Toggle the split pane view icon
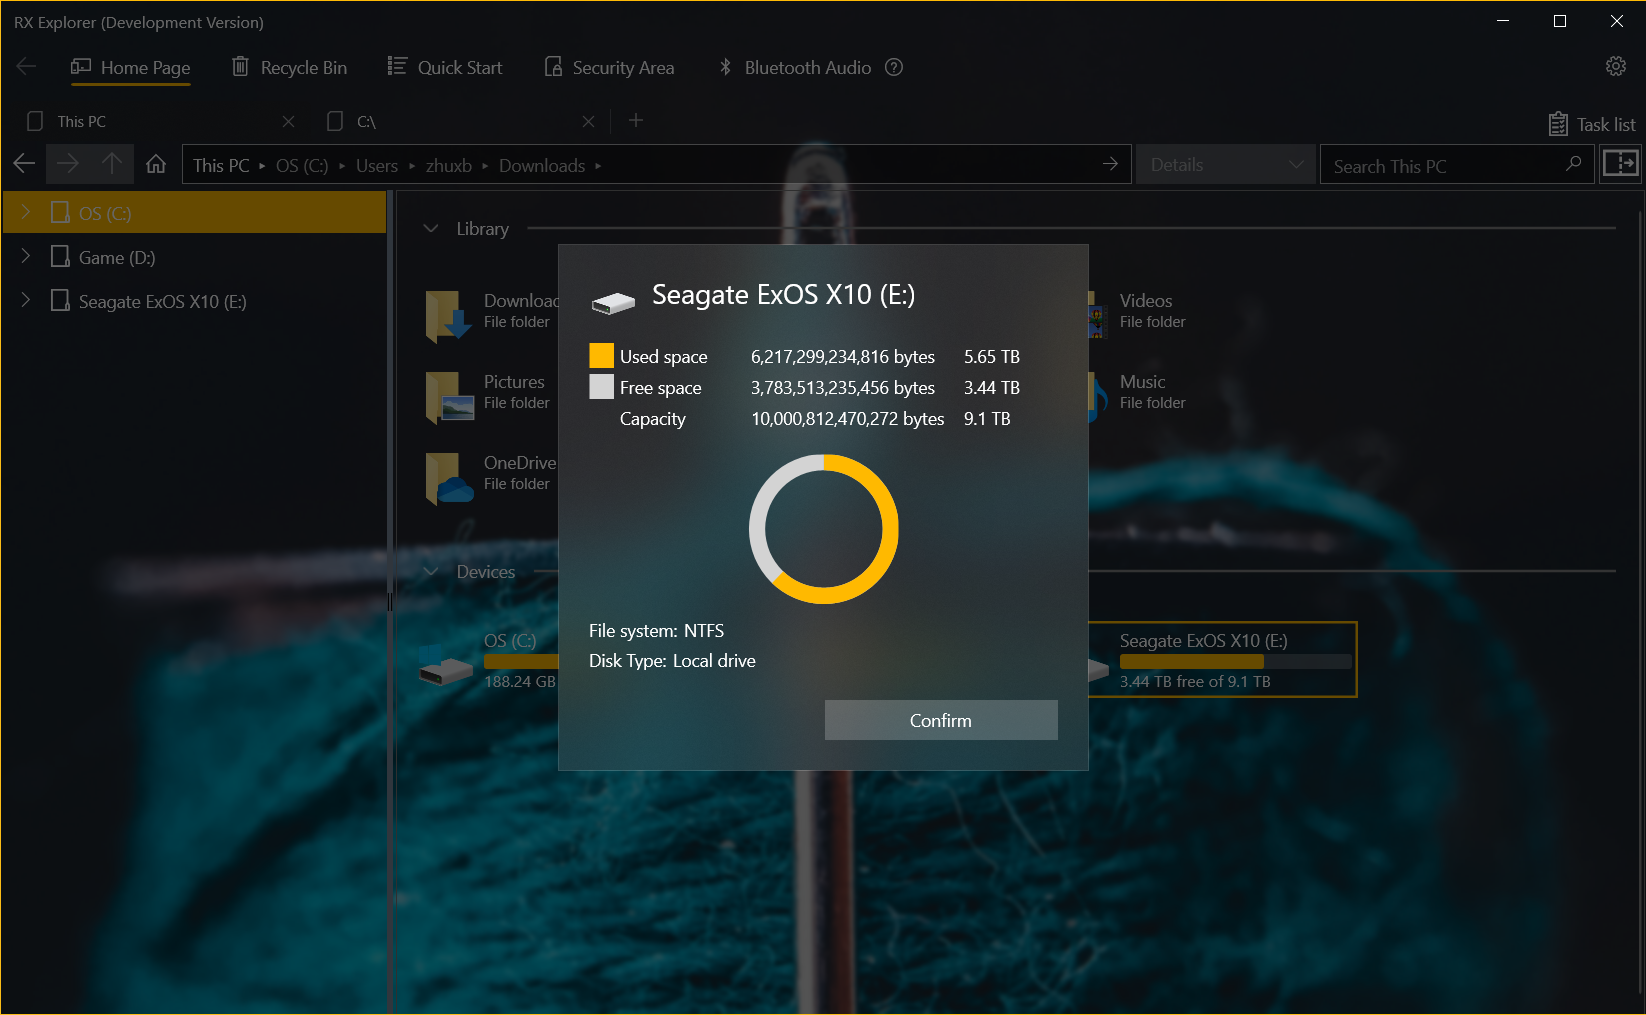Screen dimensions: 1646x1015 [x=1620, y=164]
